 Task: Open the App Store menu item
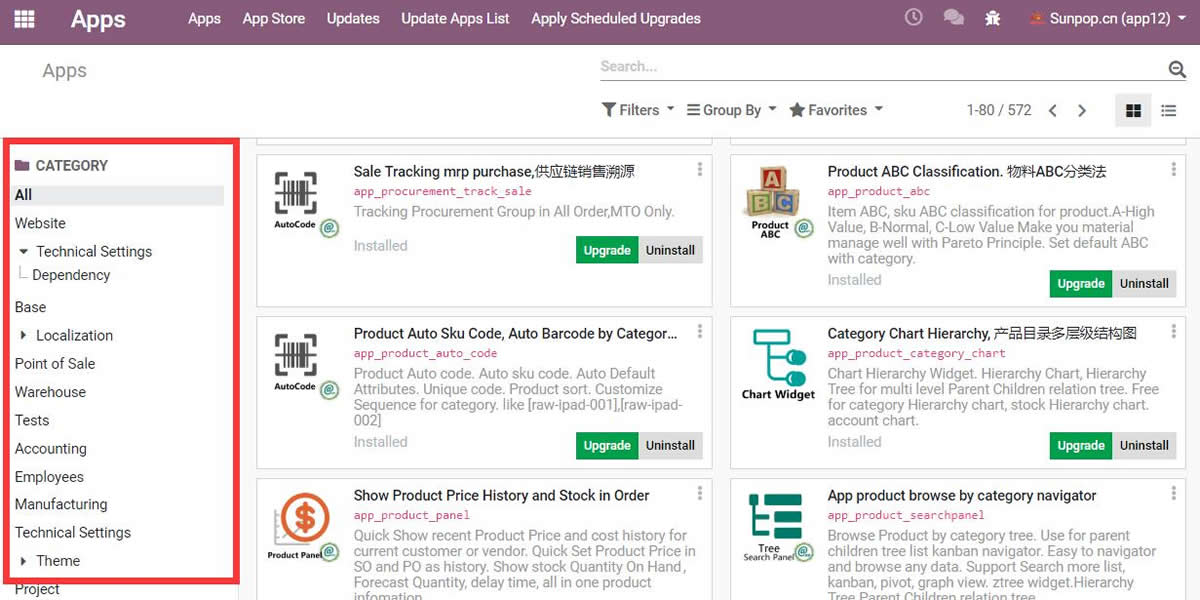pyautogui.click(x=273, y=19)
